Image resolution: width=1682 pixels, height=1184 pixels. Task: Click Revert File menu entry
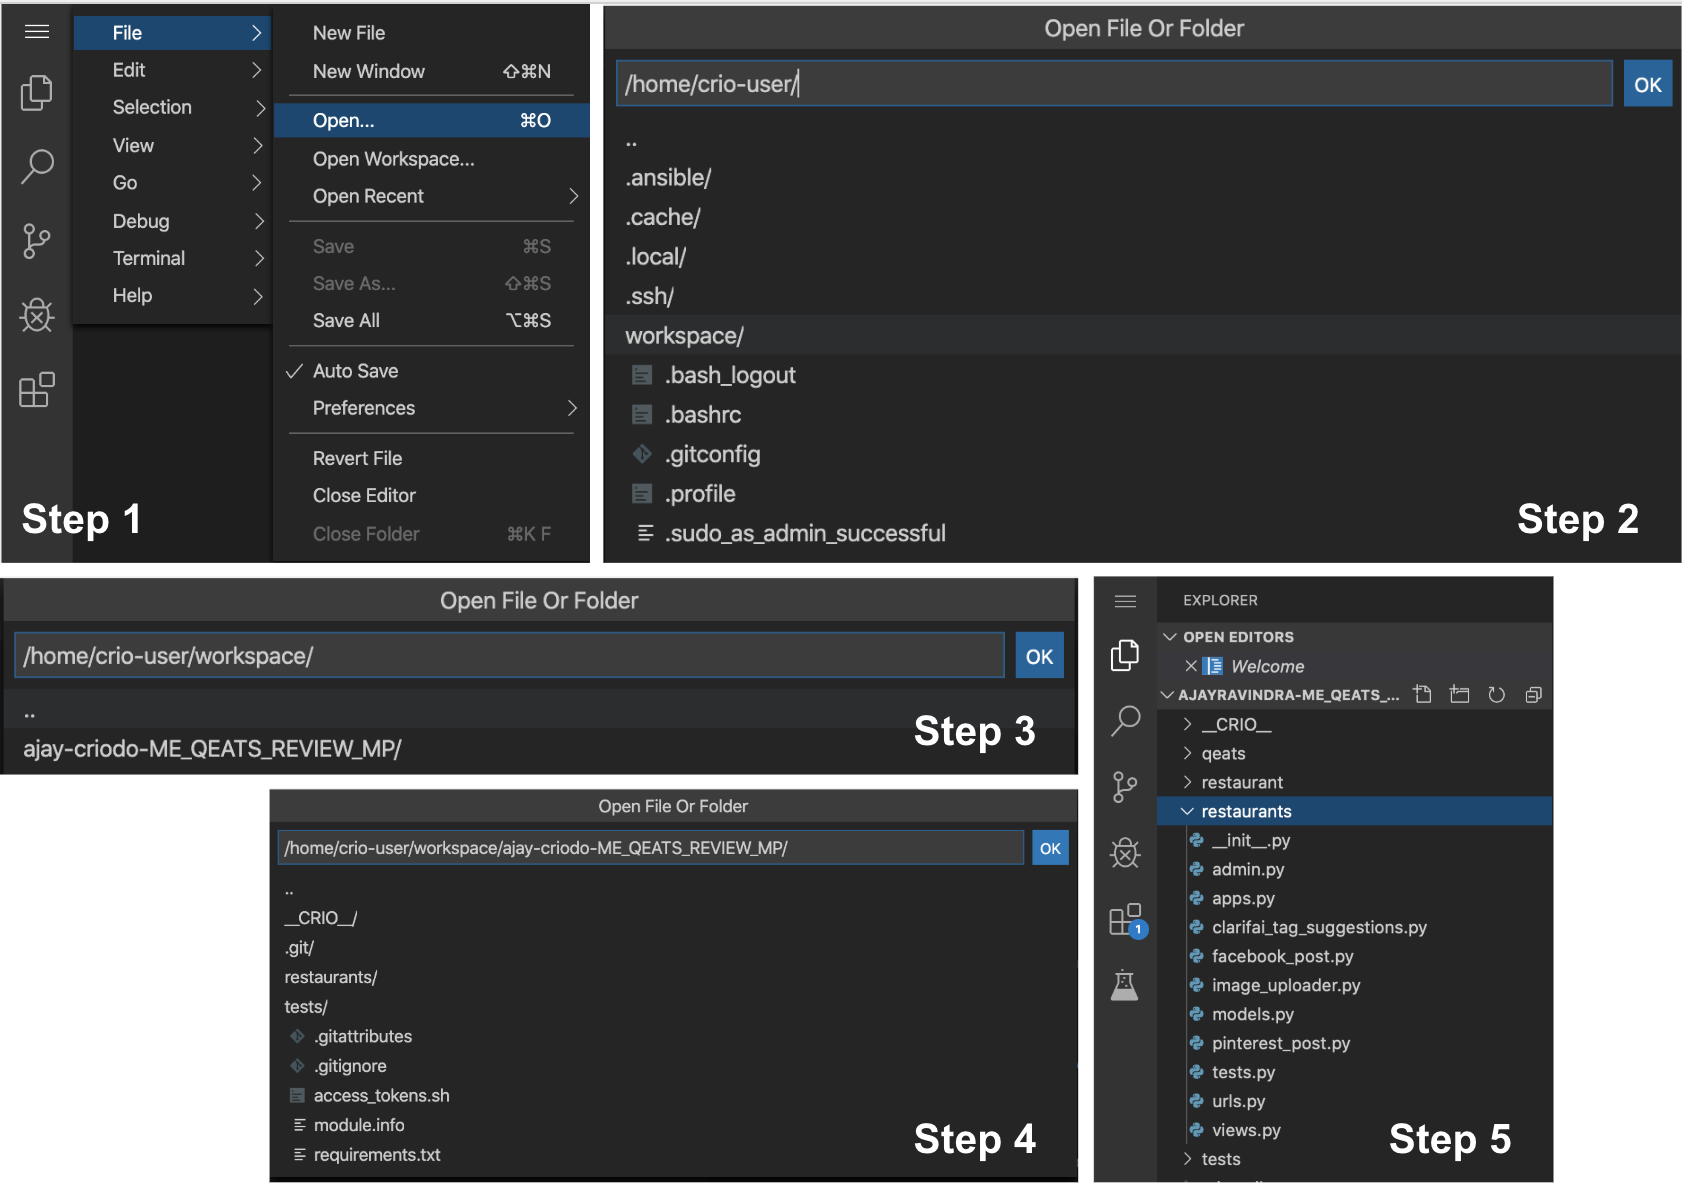431,458
